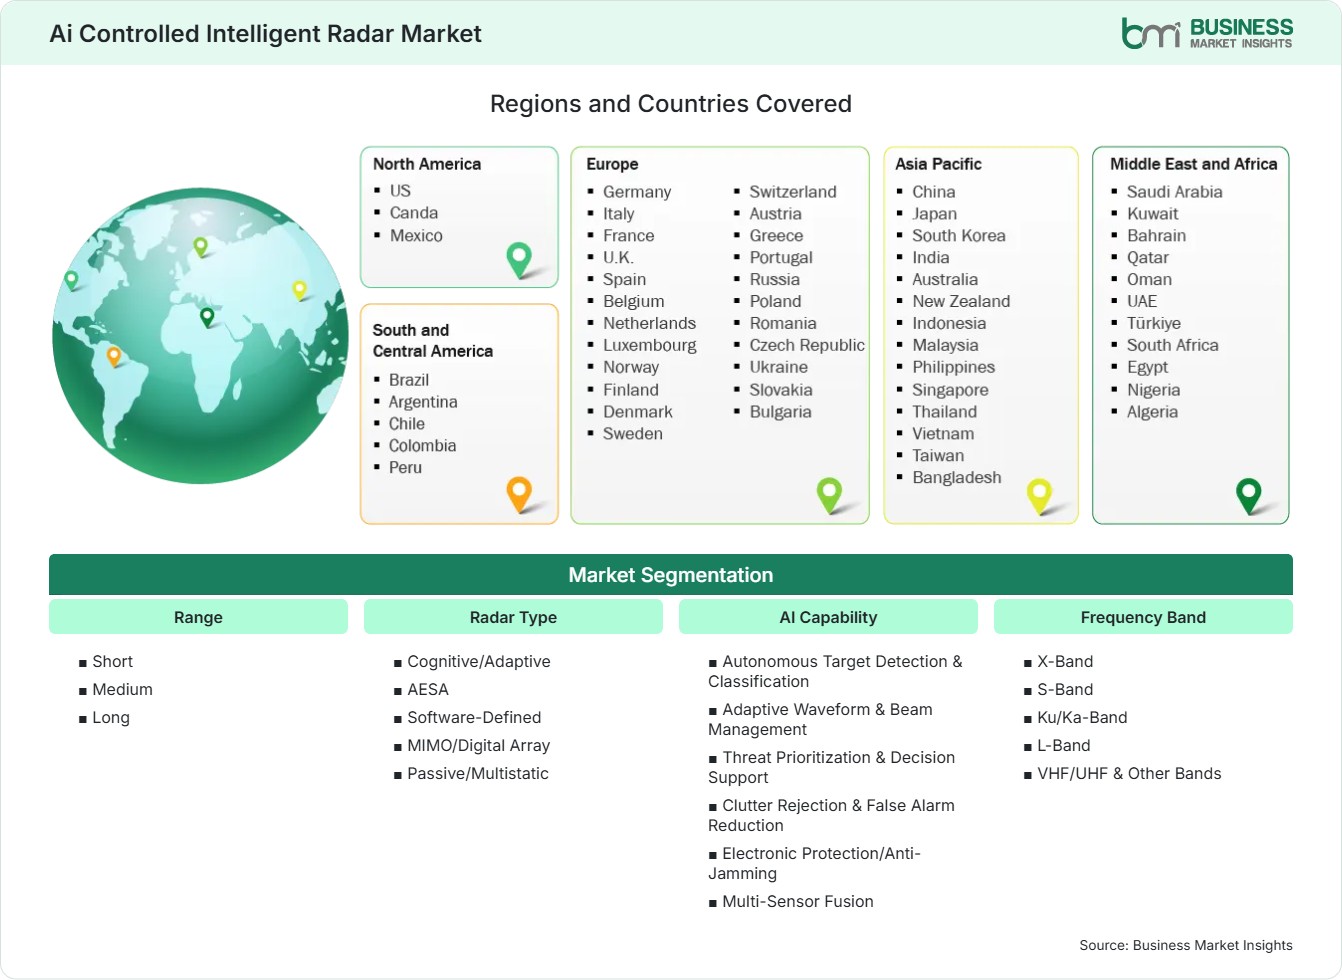This screenshot has height=980, width=1342.
Task: Click 'Short' under Range
Action: pyautogui.click(x=112, y=662)
